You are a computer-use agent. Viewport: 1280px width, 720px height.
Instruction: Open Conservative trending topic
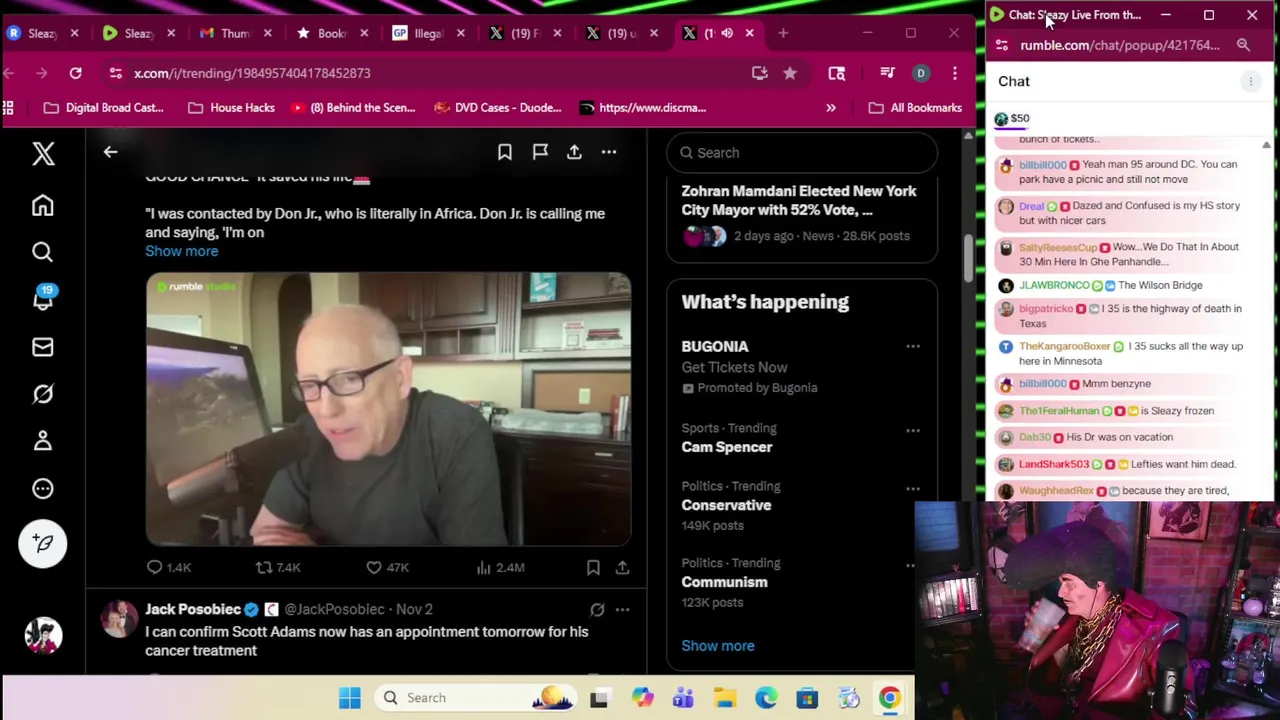point(726,505)
